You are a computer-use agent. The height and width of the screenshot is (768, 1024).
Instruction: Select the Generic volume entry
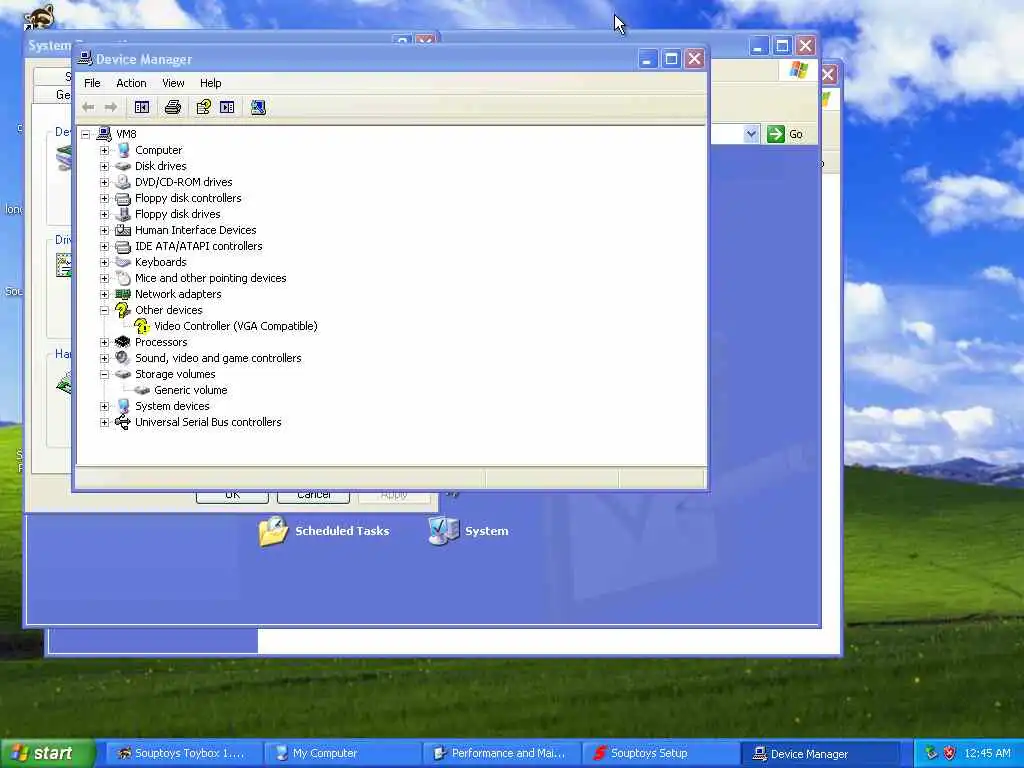click(x=191, y=390)
